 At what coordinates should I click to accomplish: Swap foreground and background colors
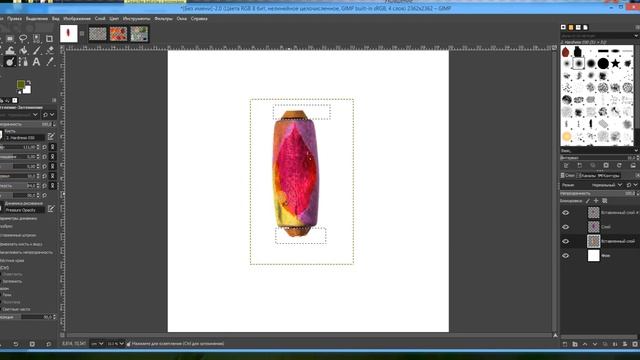tap(29, 82)
